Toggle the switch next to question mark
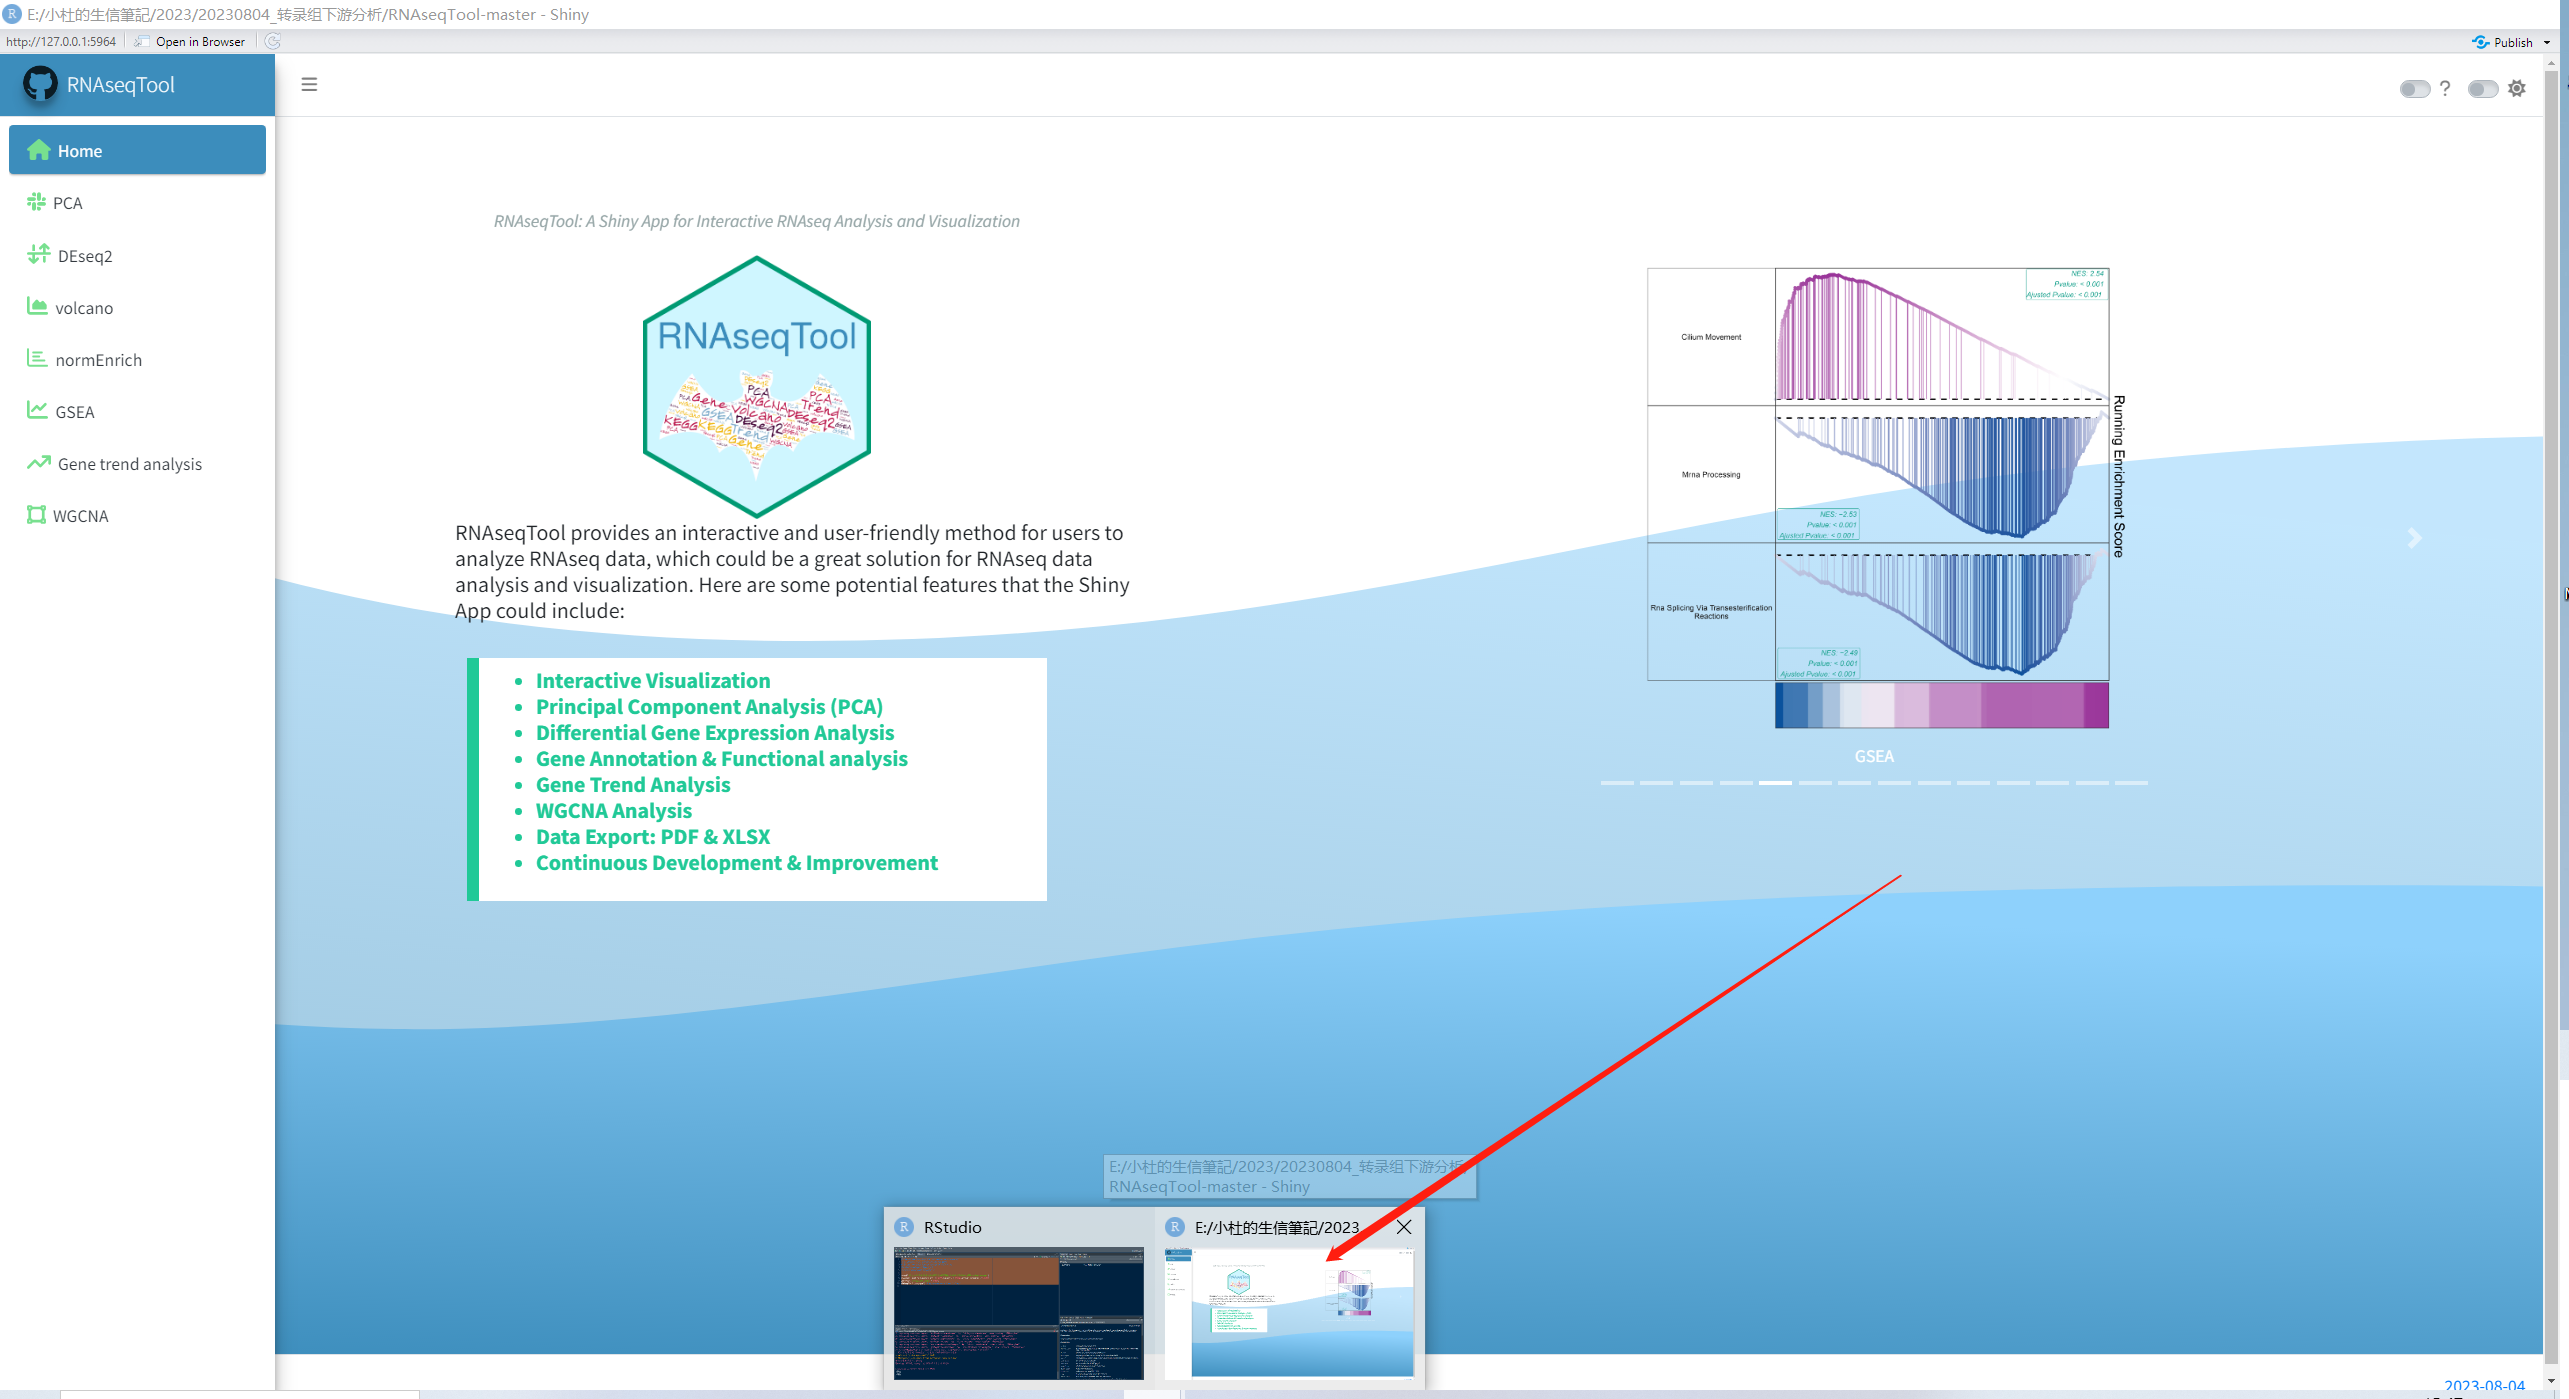Screen dimensions: 2569x1399 point(2413,89)
